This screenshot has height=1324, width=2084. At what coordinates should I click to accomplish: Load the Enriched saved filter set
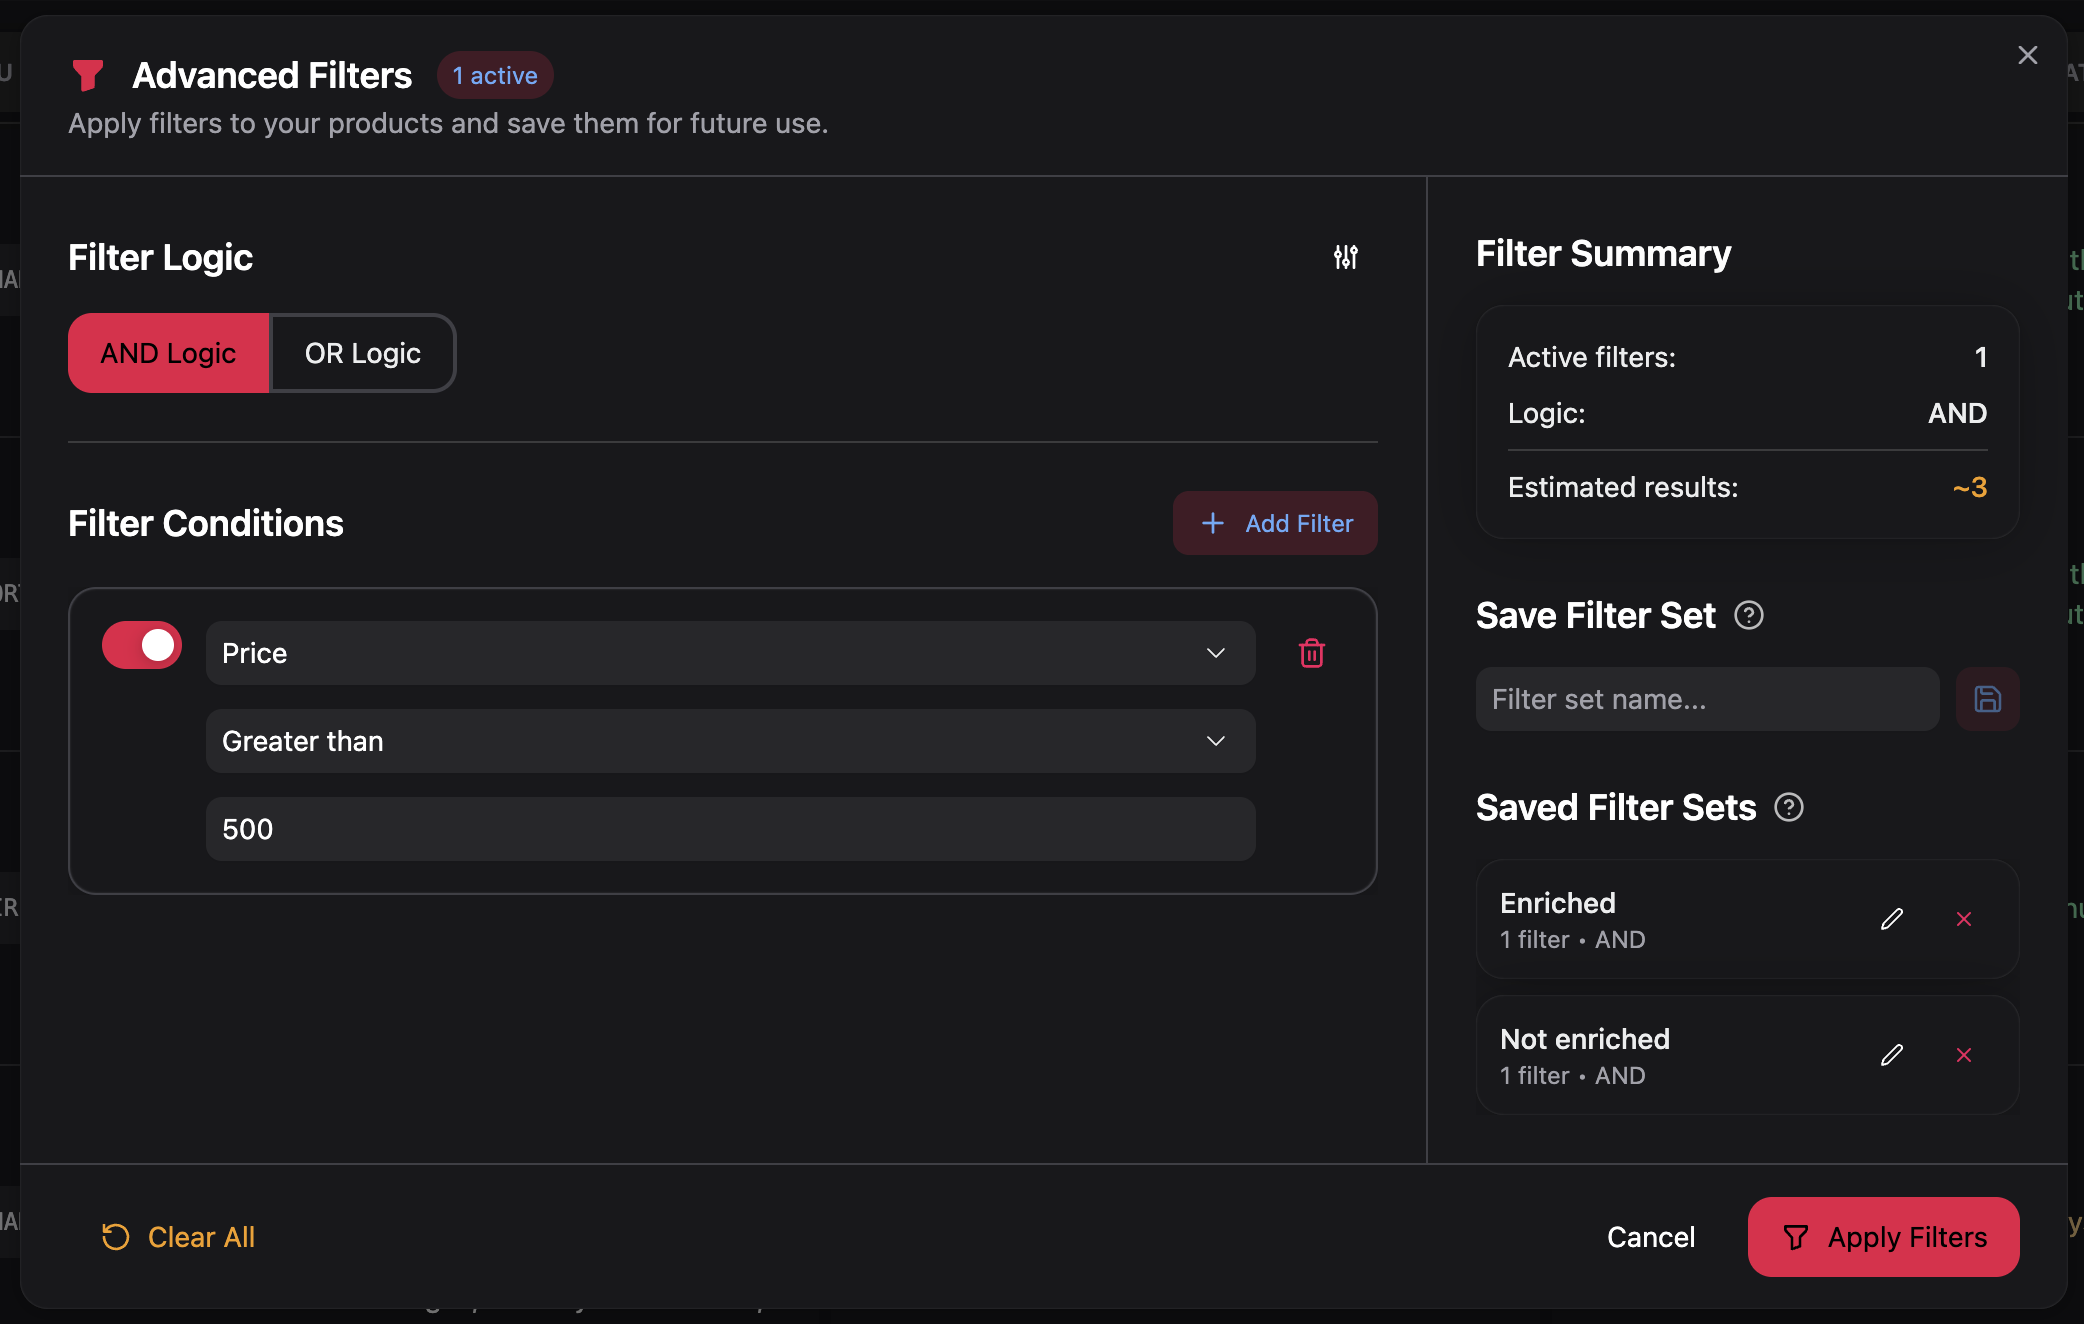[1640, 919]
